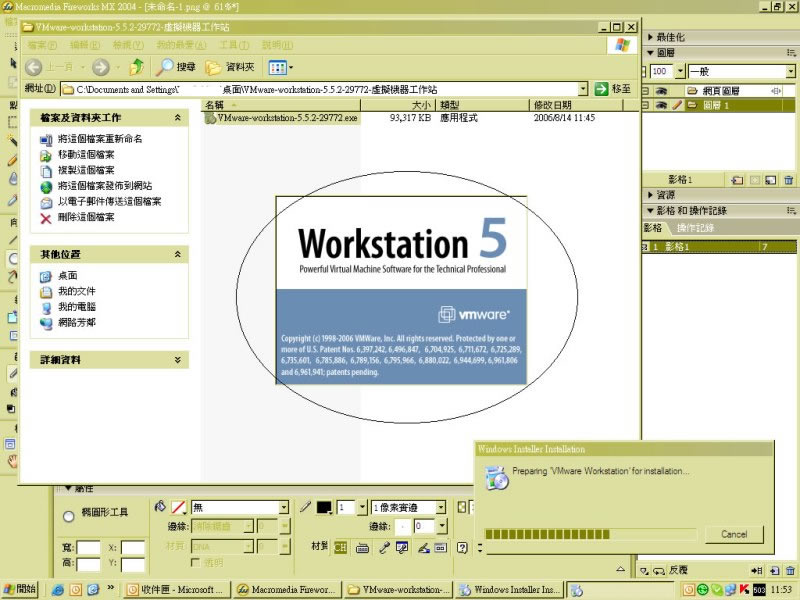
Task: Click the New Layer icon in Layers panel
Action: click(x=737, y=180)
